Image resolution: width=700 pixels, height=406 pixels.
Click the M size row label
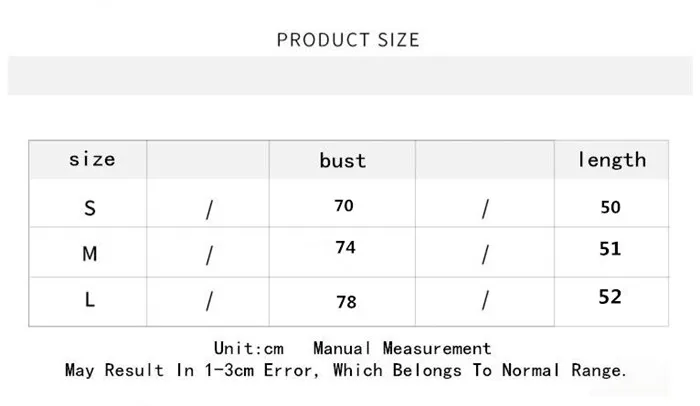(x=90, y=254)
